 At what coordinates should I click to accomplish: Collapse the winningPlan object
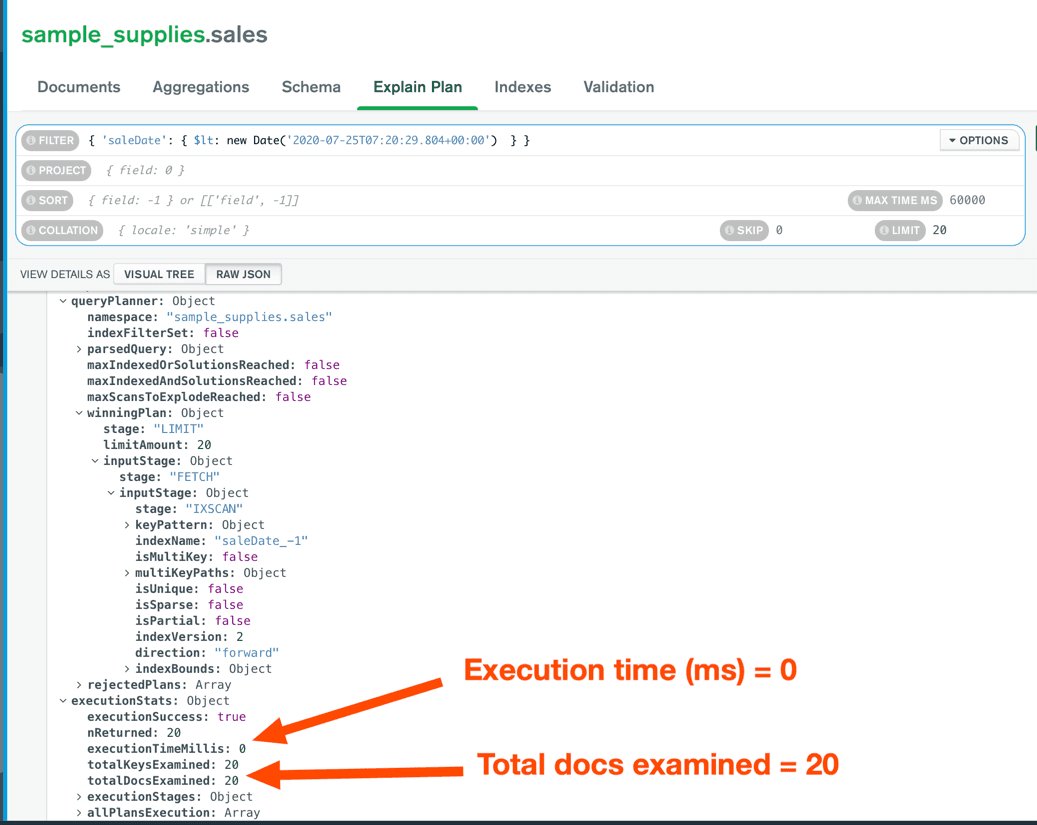point(79,412)
